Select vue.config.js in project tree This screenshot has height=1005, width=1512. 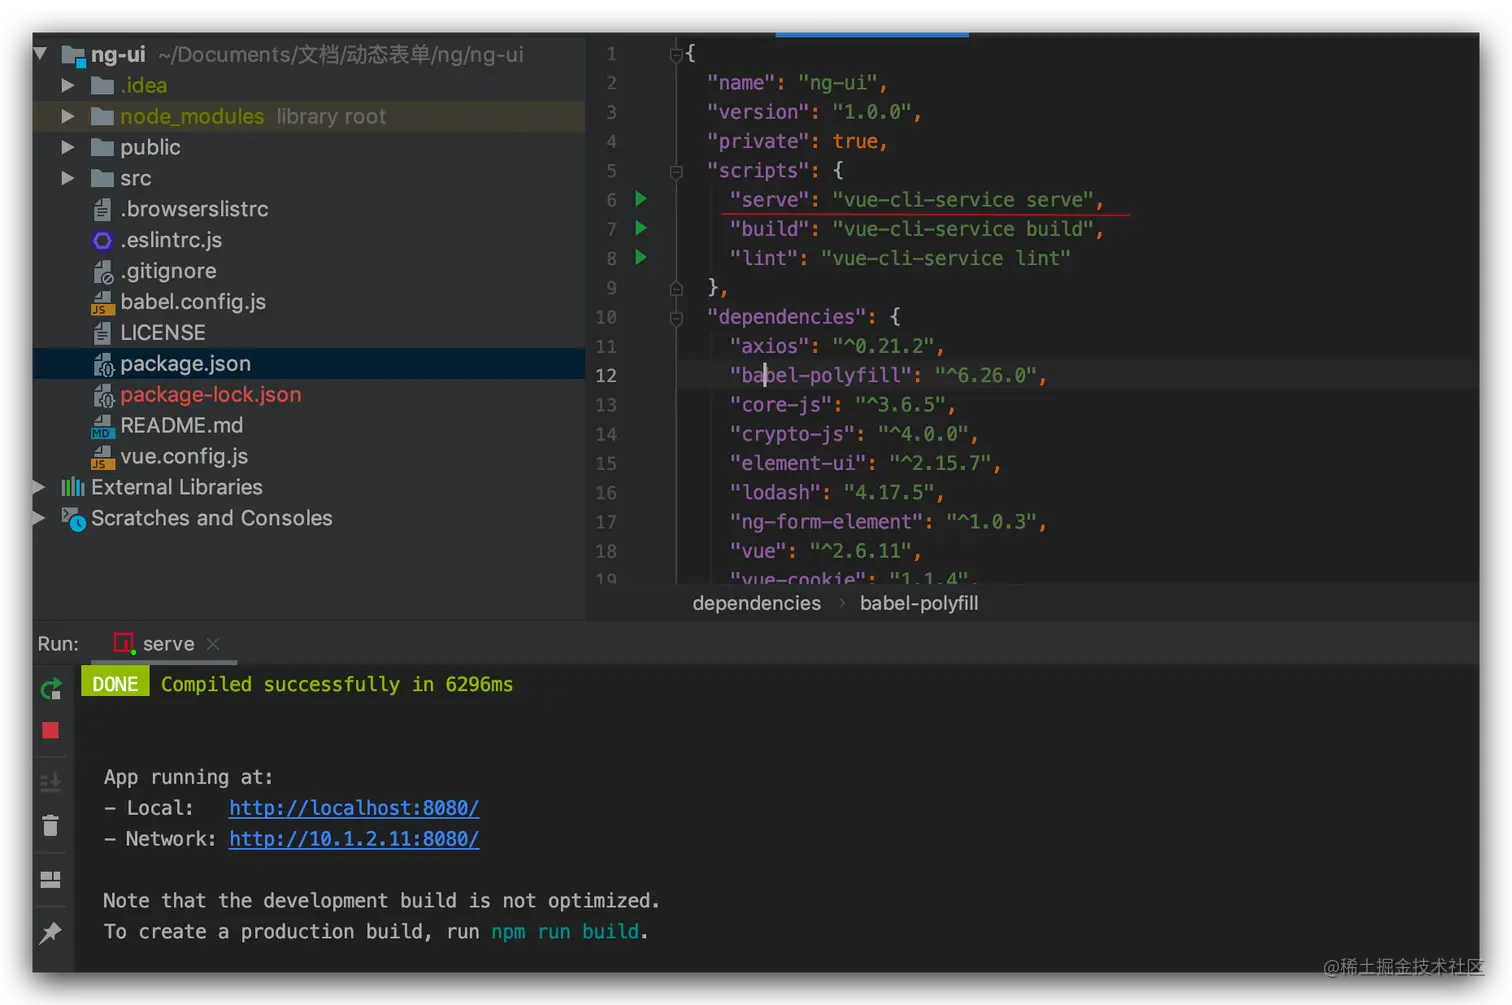pos(309,457)
